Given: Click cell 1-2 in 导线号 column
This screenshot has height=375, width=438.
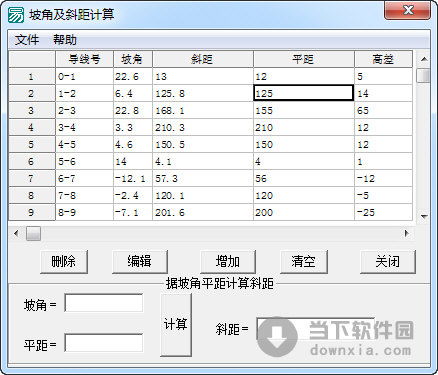Looking at the screenshot, I should 84,94.
